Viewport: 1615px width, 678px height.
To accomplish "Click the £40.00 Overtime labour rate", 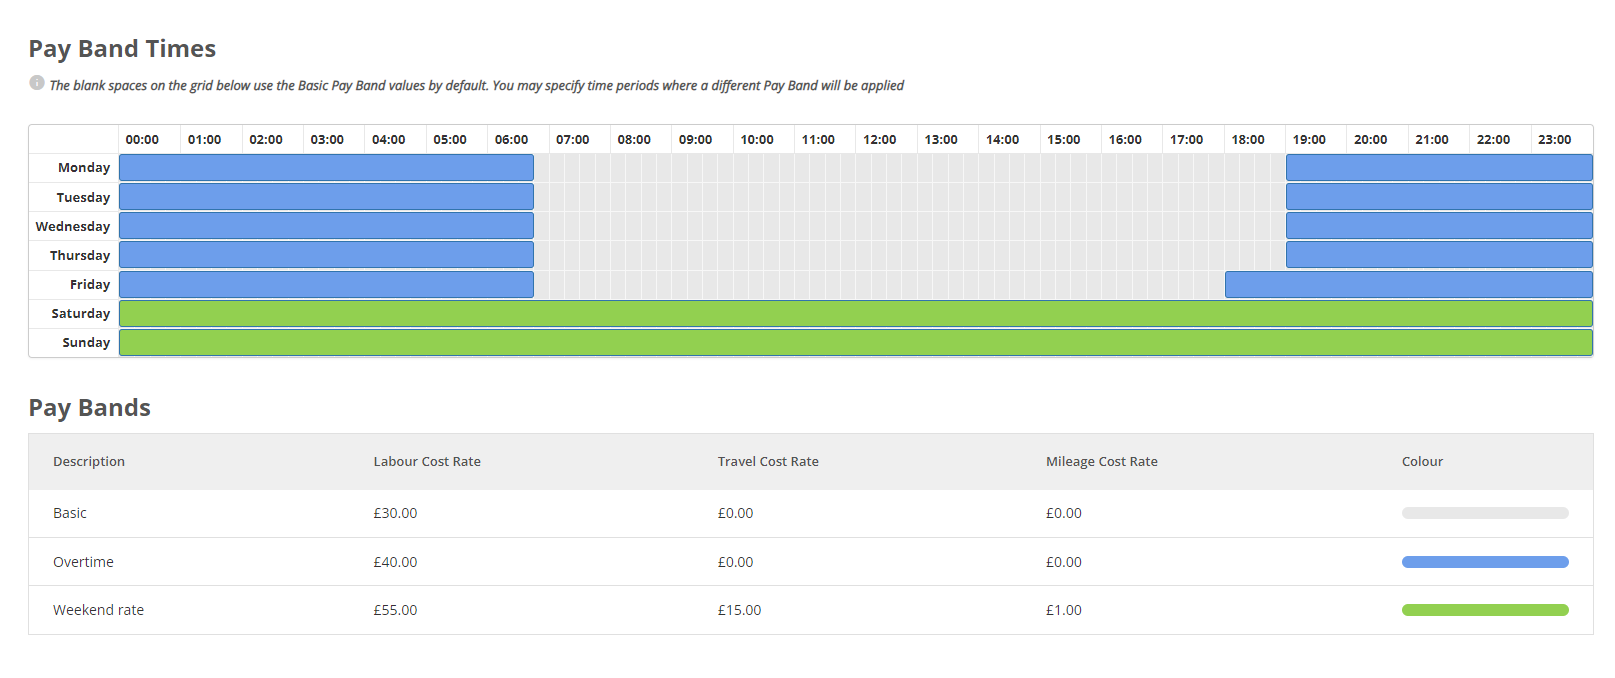I will (x=395, y=562).
